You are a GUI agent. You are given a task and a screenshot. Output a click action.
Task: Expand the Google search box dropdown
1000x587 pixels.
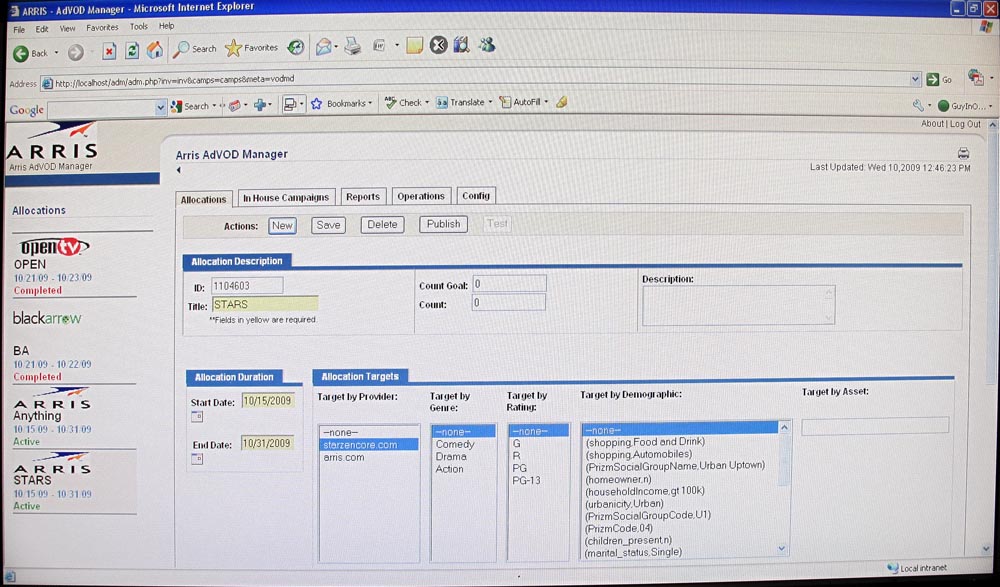pyautogui.click(x=160, y=106)
